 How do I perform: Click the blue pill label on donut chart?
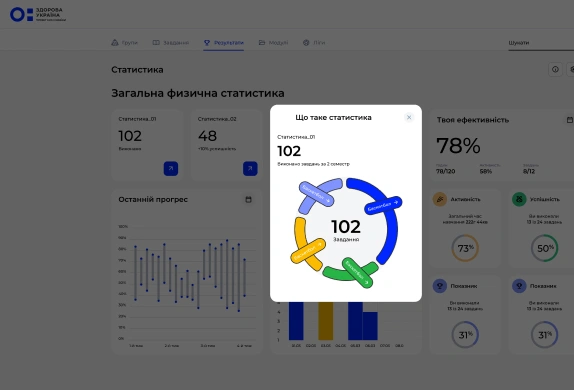tap(383, 205)
